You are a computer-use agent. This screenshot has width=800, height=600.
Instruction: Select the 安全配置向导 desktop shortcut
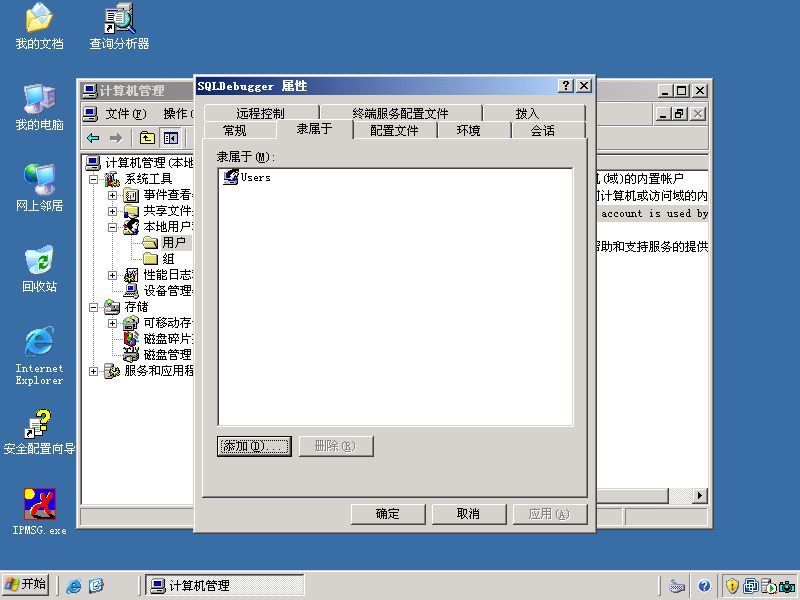(x=39, y=432)
